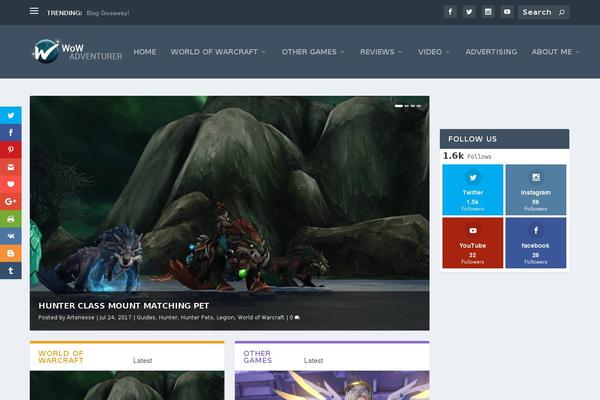
Task: Expand the Video menu
Action: tap(434, 52)
